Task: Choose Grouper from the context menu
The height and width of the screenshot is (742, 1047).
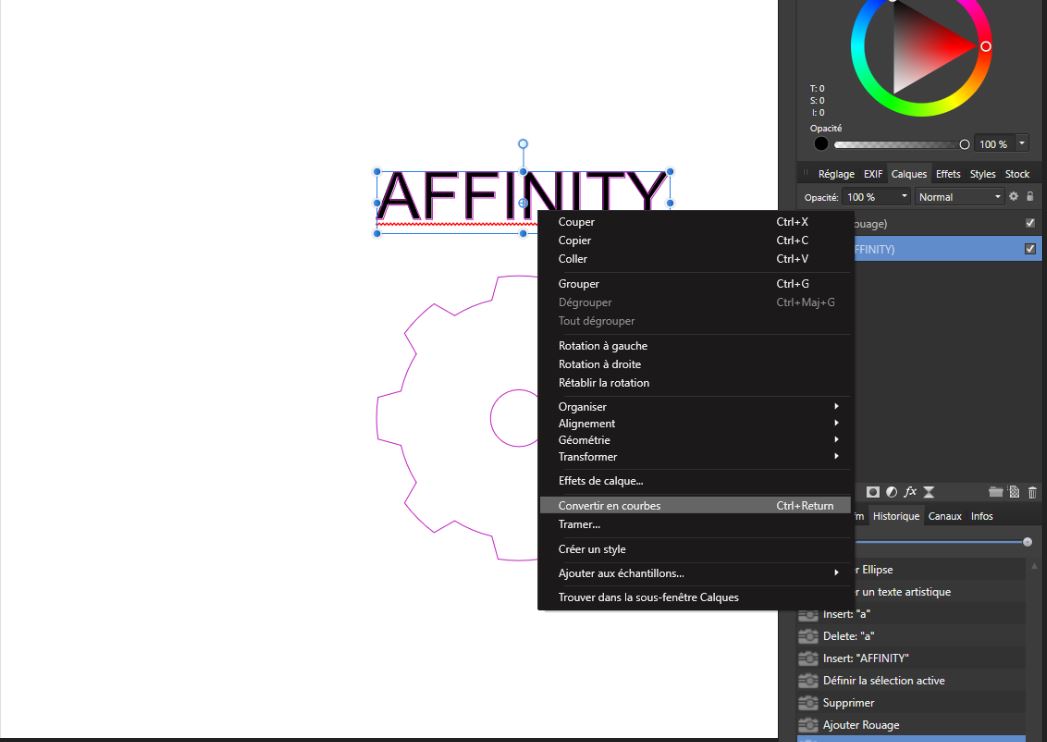Action: coord(694,283)
